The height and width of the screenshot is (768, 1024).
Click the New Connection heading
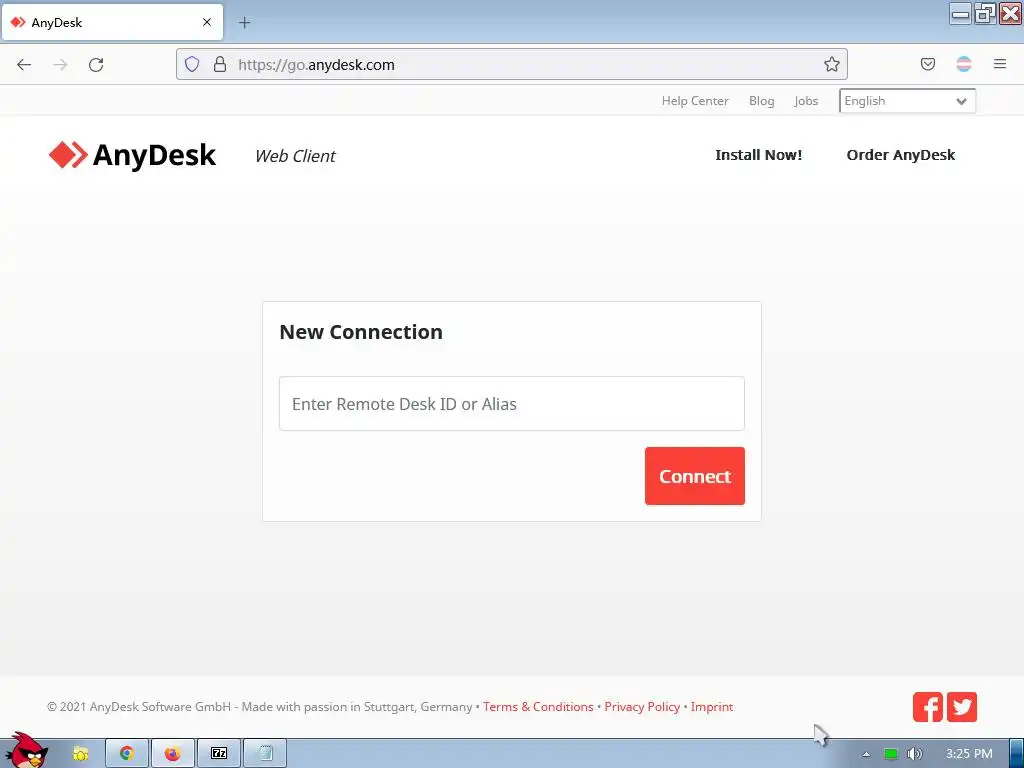[x=361, y=332]
